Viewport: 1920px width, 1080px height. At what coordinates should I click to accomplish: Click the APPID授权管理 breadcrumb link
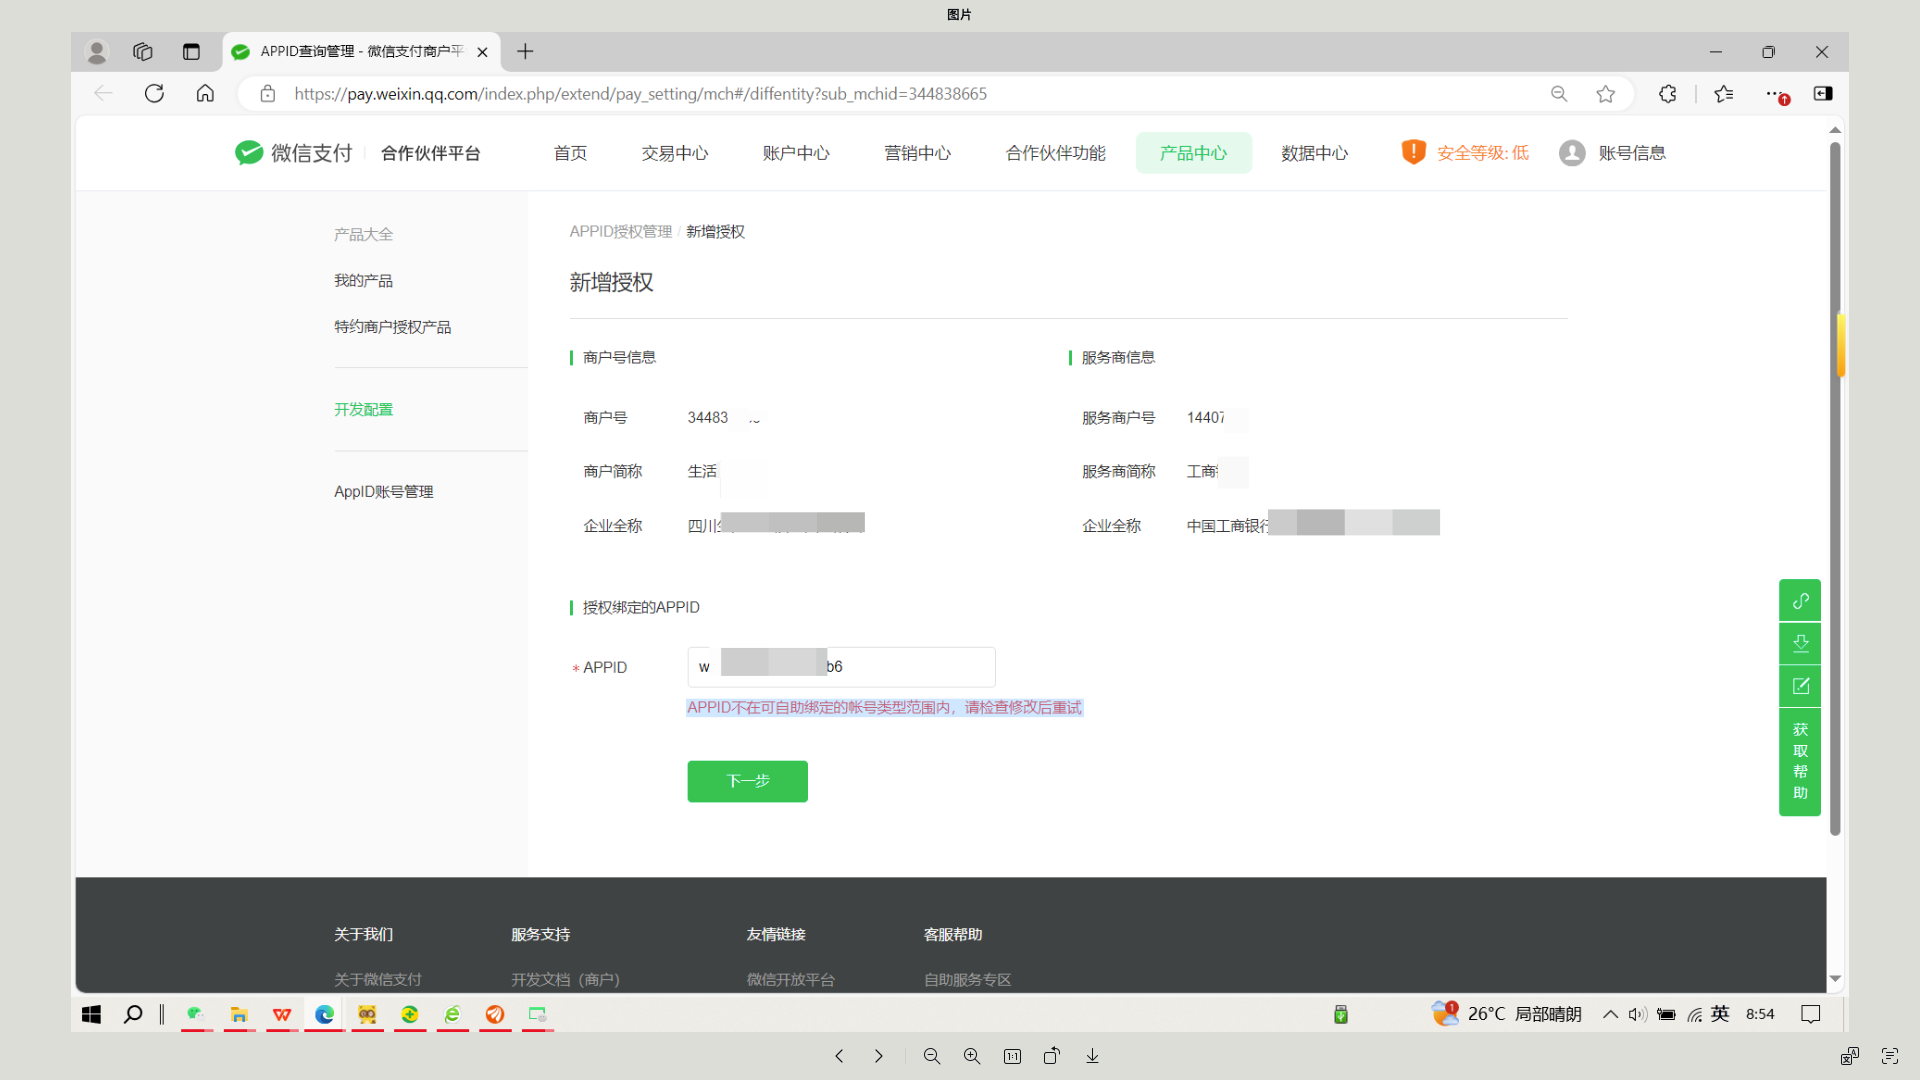tap(620, 232)
